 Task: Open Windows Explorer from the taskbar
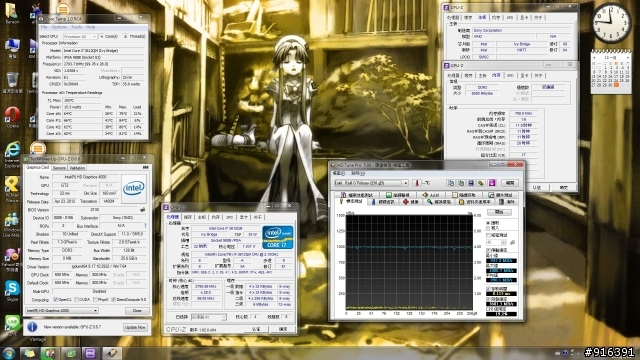(29, 353)
